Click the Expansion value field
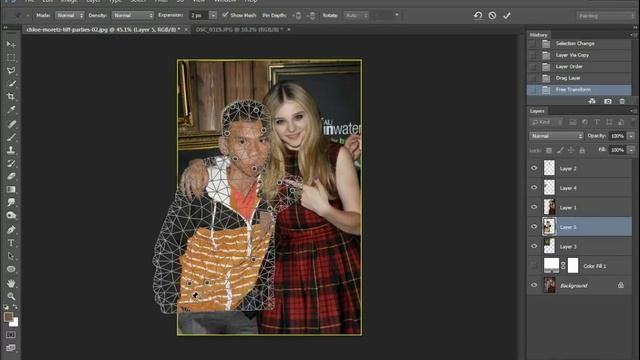 click(199, 16)
